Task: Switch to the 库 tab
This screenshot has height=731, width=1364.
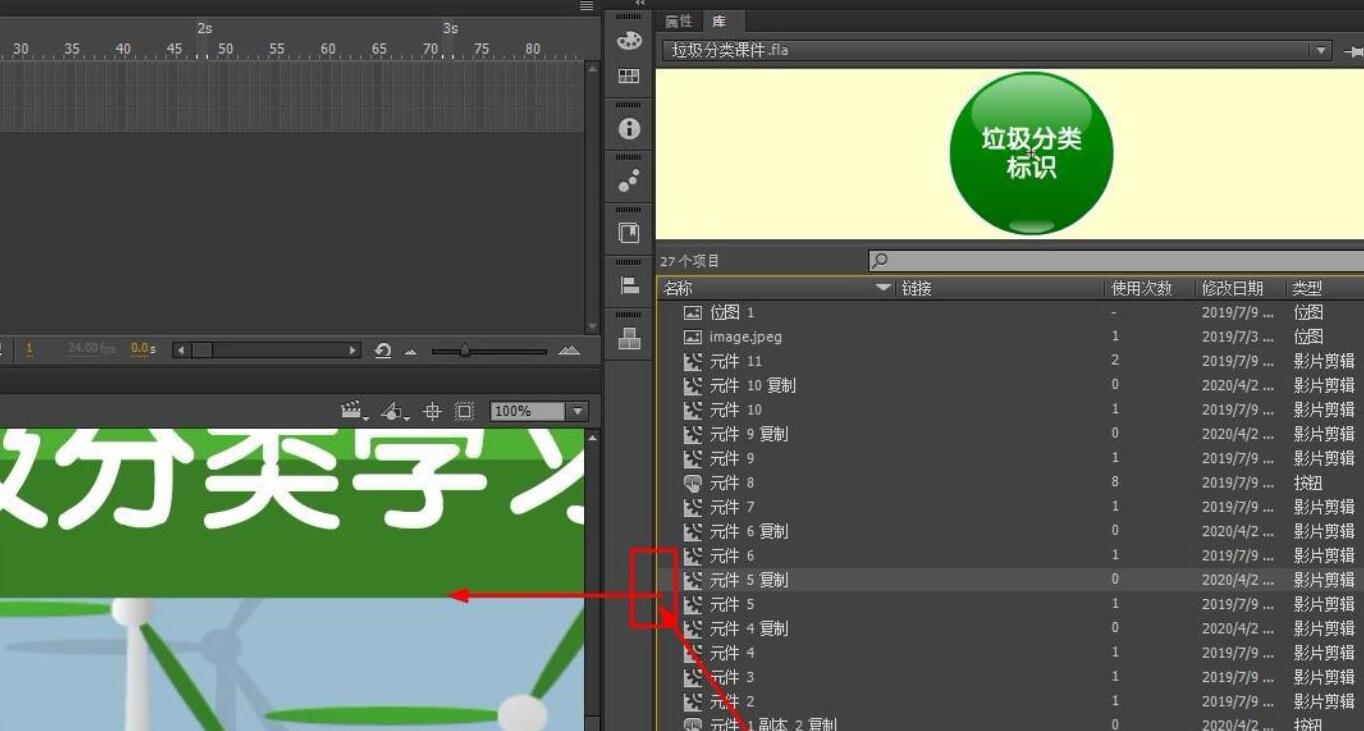Action: tap(719, 21)
